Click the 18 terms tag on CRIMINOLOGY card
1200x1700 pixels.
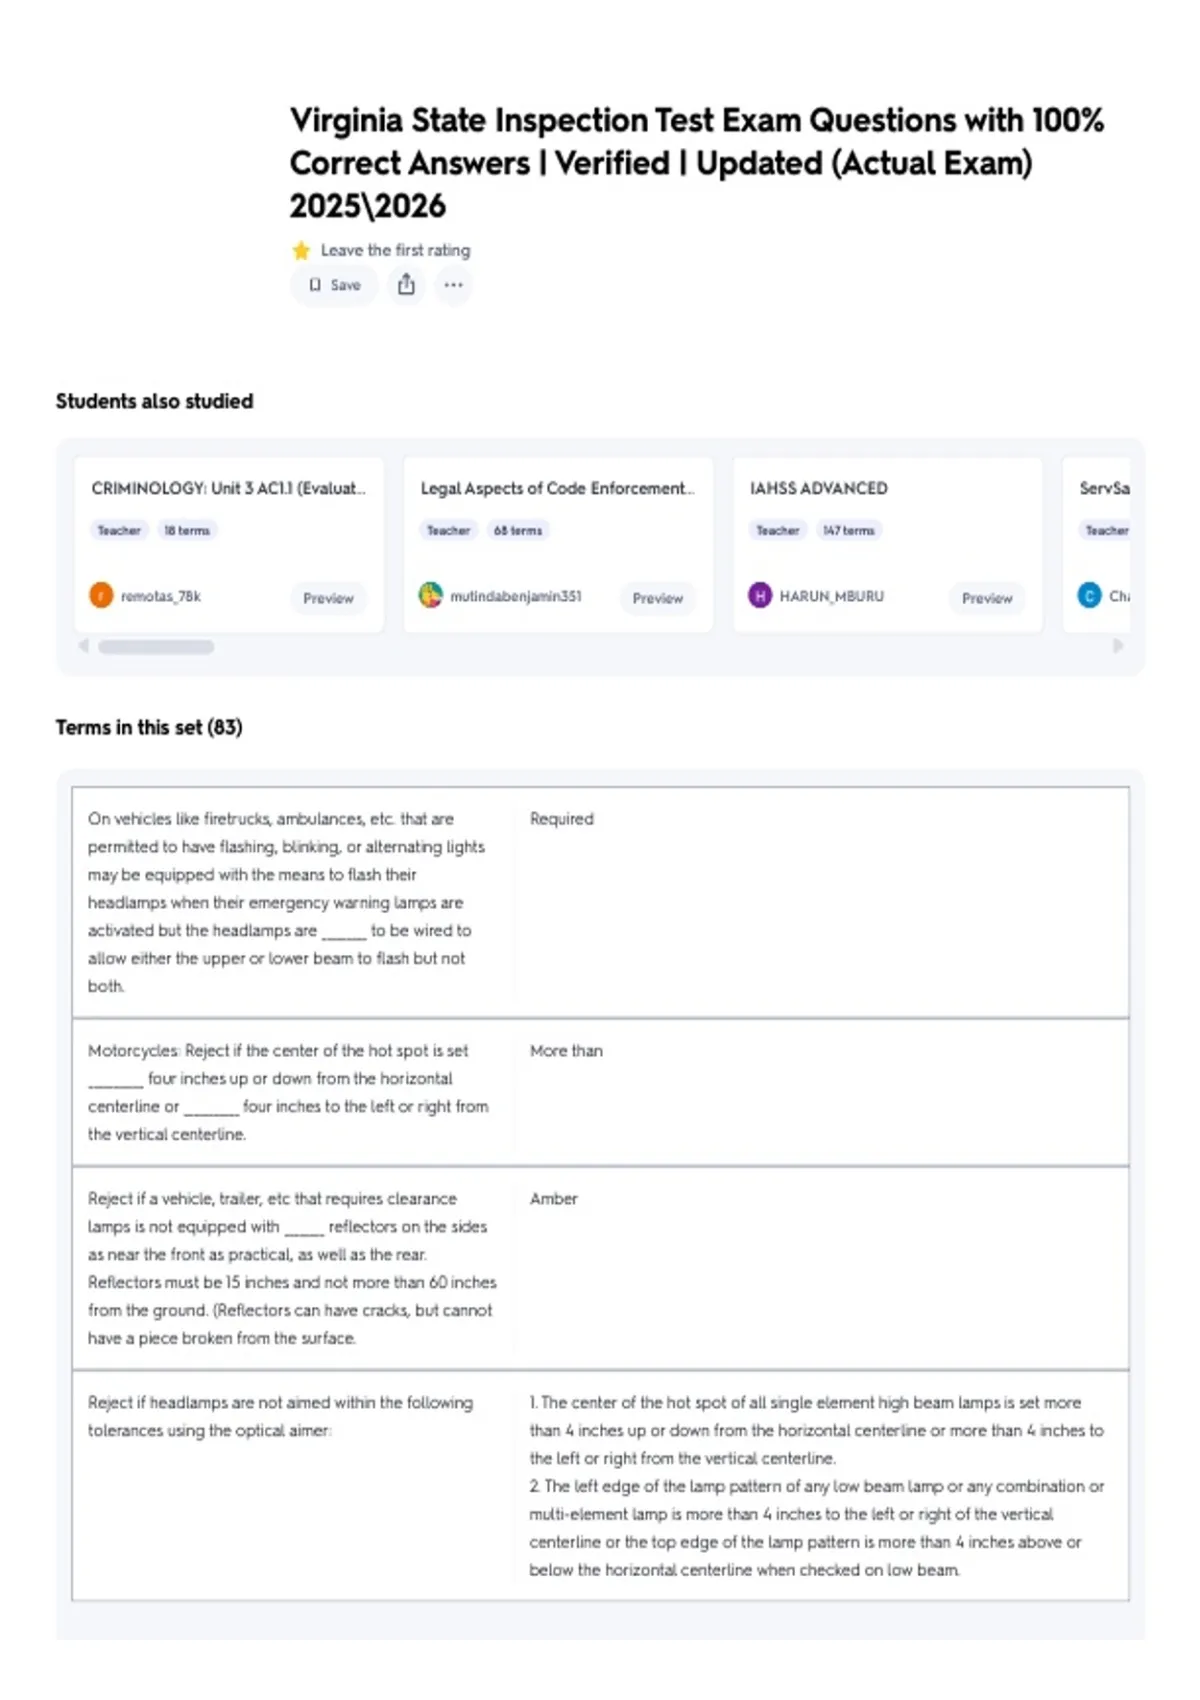[187, 530]
